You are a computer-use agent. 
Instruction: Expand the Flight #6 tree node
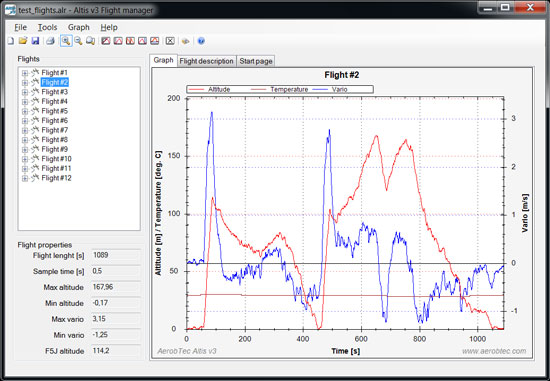pyautogui.click(x=25, y=121)
